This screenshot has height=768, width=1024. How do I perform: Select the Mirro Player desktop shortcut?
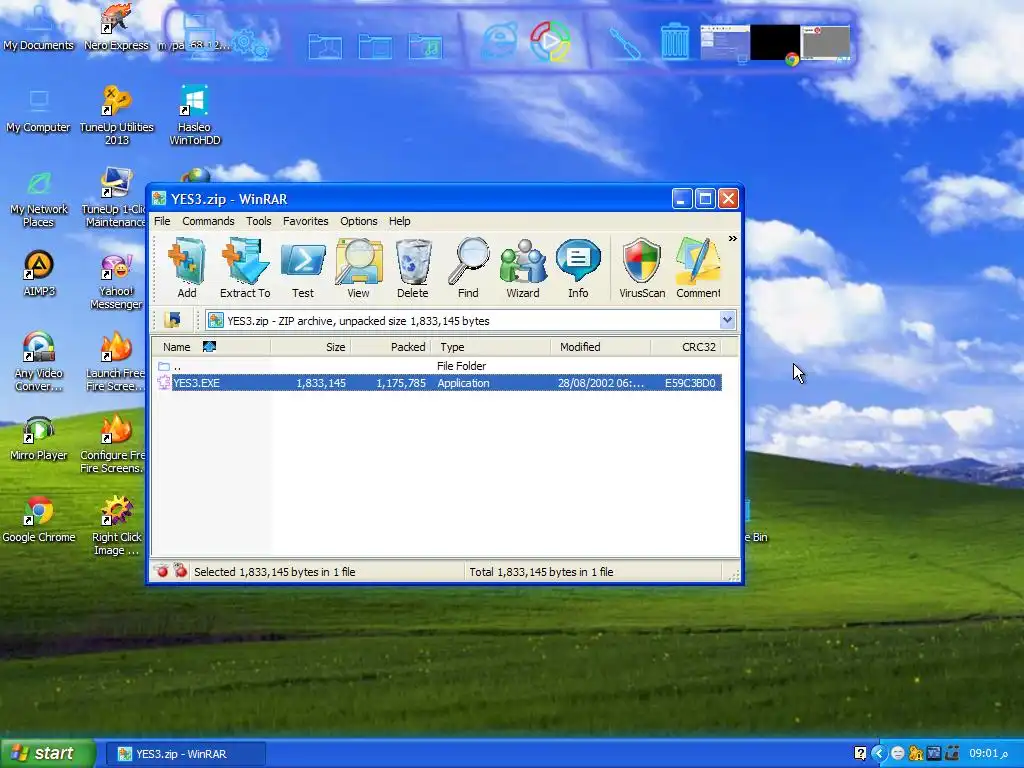point(39,439)
